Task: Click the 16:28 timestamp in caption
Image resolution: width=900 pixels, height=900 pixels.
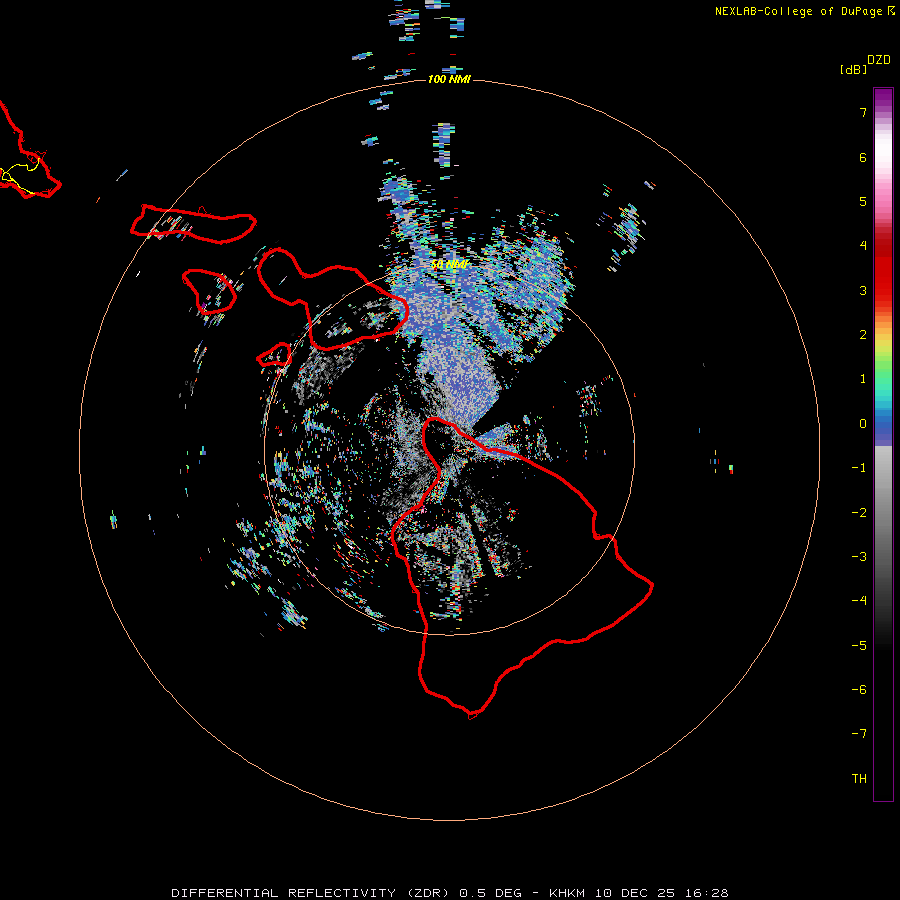Action: click(x=707, y=893)
